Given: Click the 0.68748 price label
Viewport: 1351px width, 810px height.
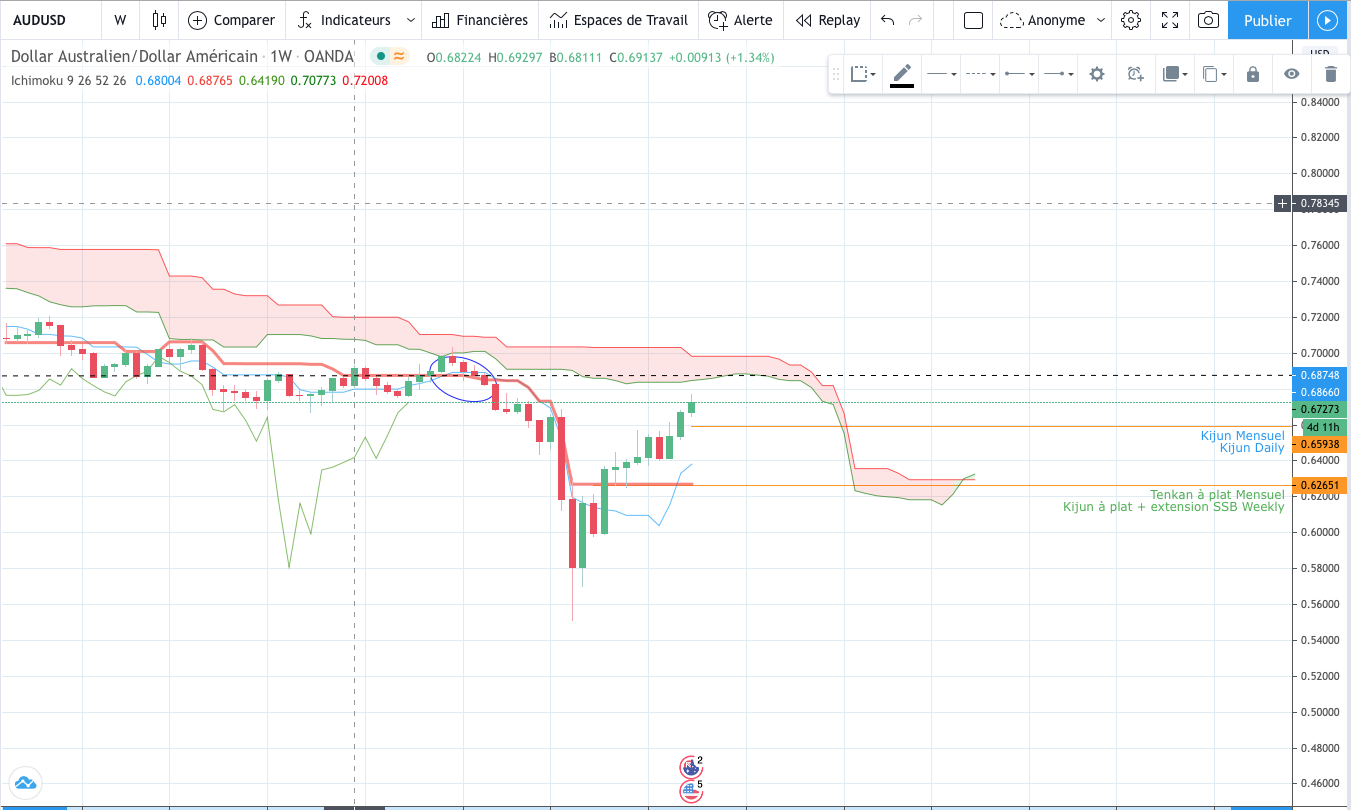Looking at the screenshot, I should click(x=1320, y=375).
